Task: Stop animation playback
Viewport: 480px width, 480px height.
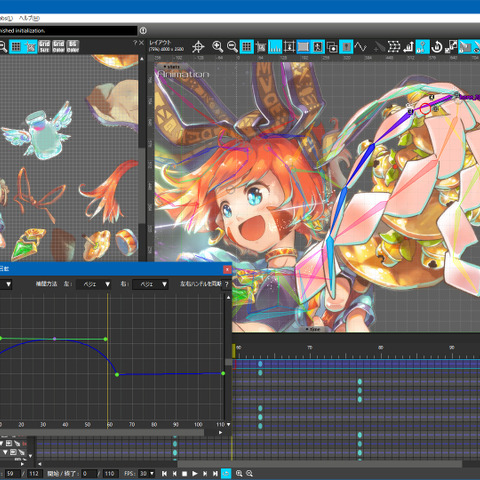Action: 184,474
